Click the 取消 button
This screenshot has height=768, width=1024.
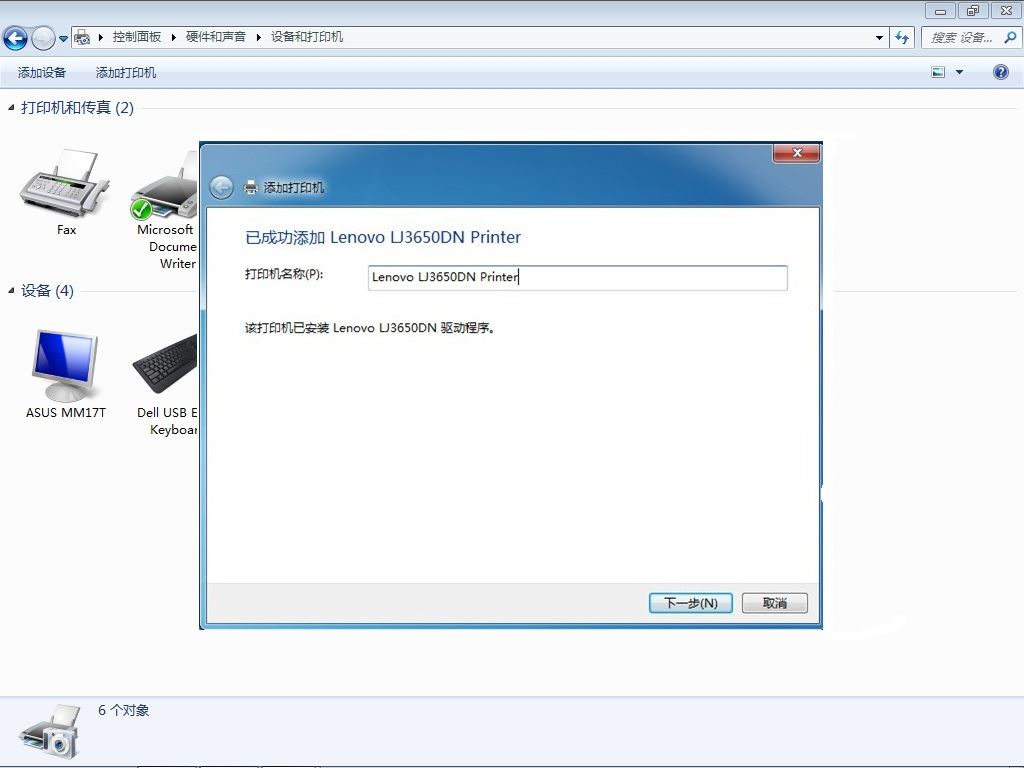click(775, 603)
